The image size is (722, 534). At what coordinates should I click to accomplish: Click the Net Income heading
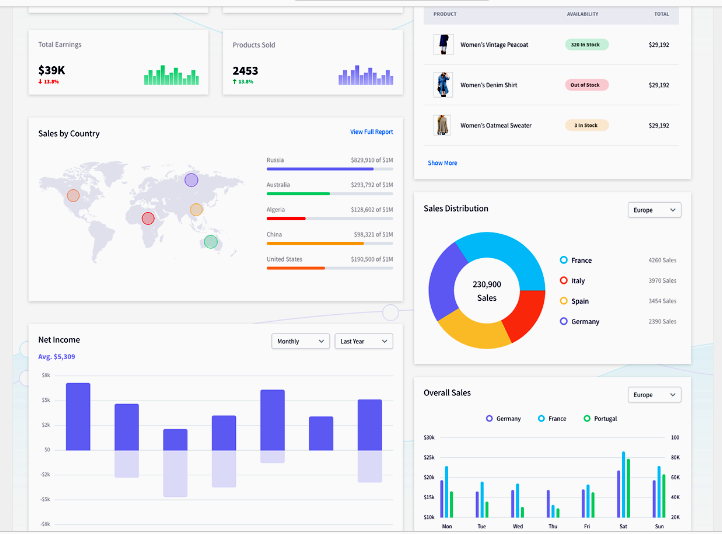(59, 340)
